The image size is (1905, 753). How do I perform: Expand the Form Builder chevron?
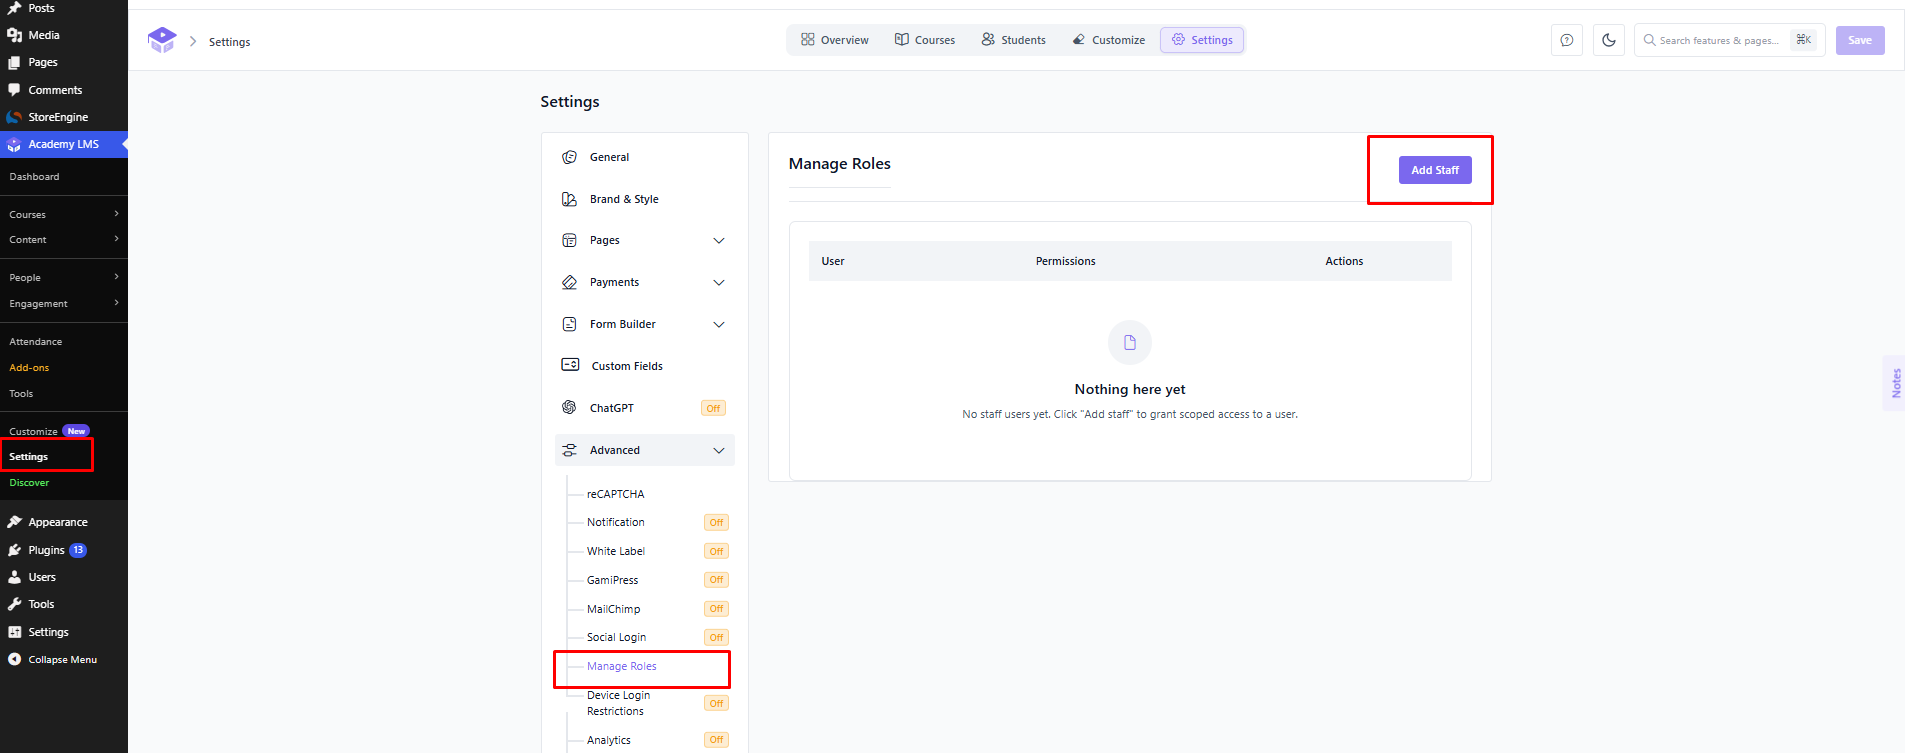point(718,325)
